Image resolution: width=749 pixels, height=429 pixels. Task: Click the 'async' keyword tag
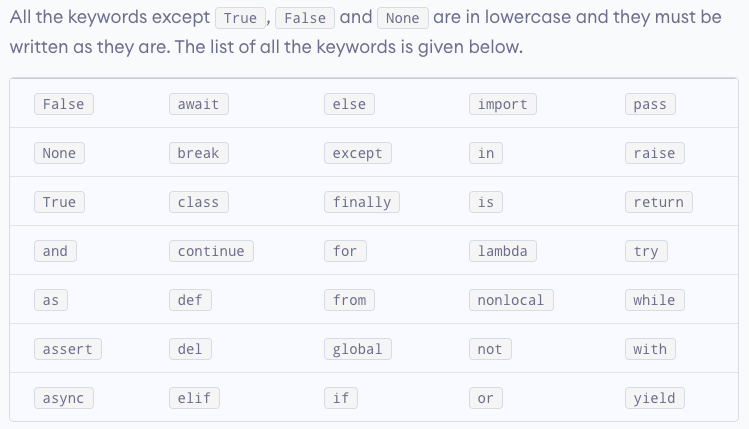pos(64,398)
